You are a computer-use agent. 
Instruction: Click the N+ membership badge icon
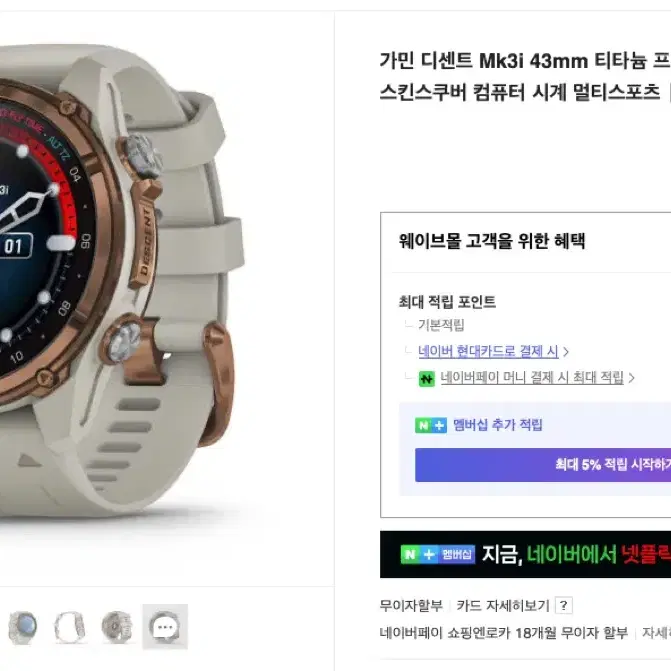[431, 425]
